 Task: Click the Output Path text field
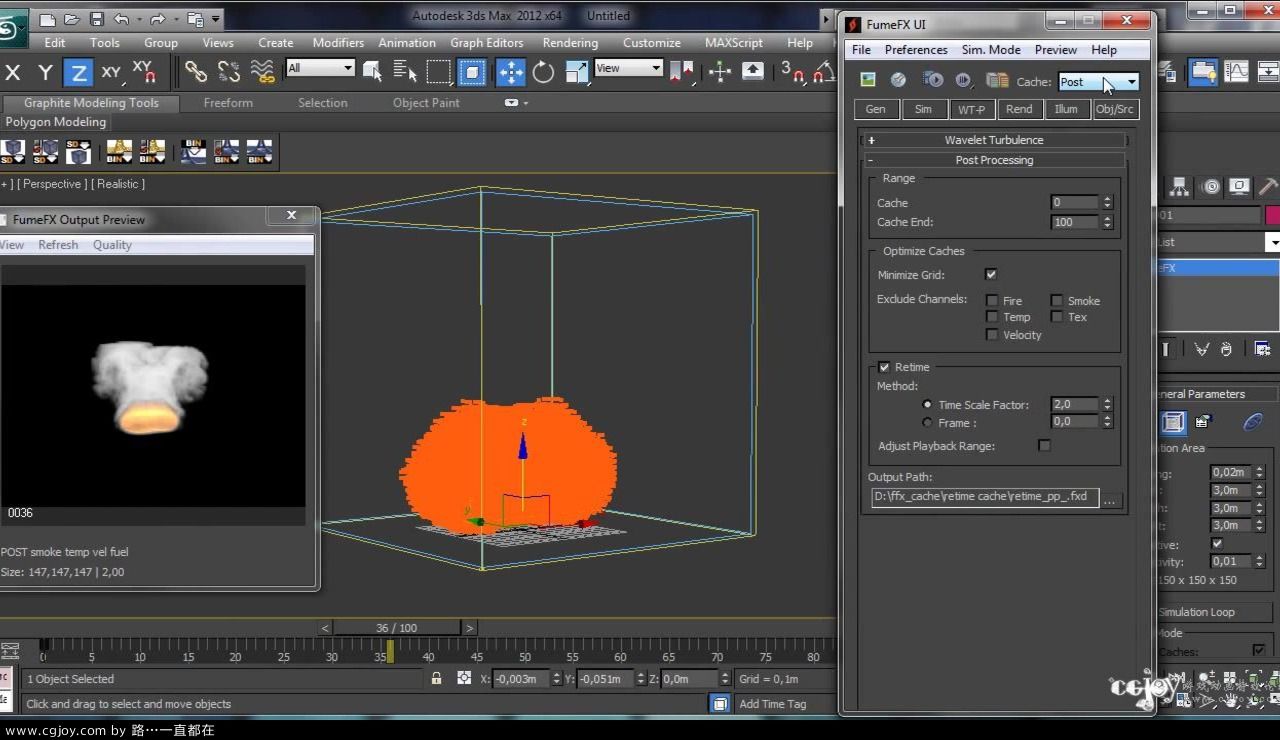coord(985,497)
